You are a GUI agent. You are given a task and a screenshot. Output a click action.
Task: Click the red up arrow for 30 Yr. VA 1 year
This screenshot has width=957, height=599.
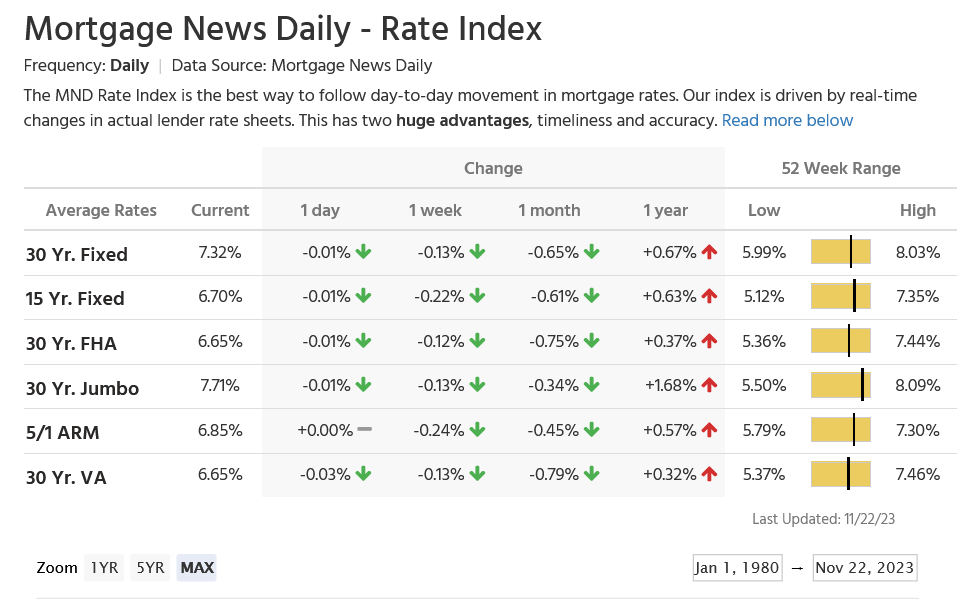pyautogui.click(x=709, y=474)
